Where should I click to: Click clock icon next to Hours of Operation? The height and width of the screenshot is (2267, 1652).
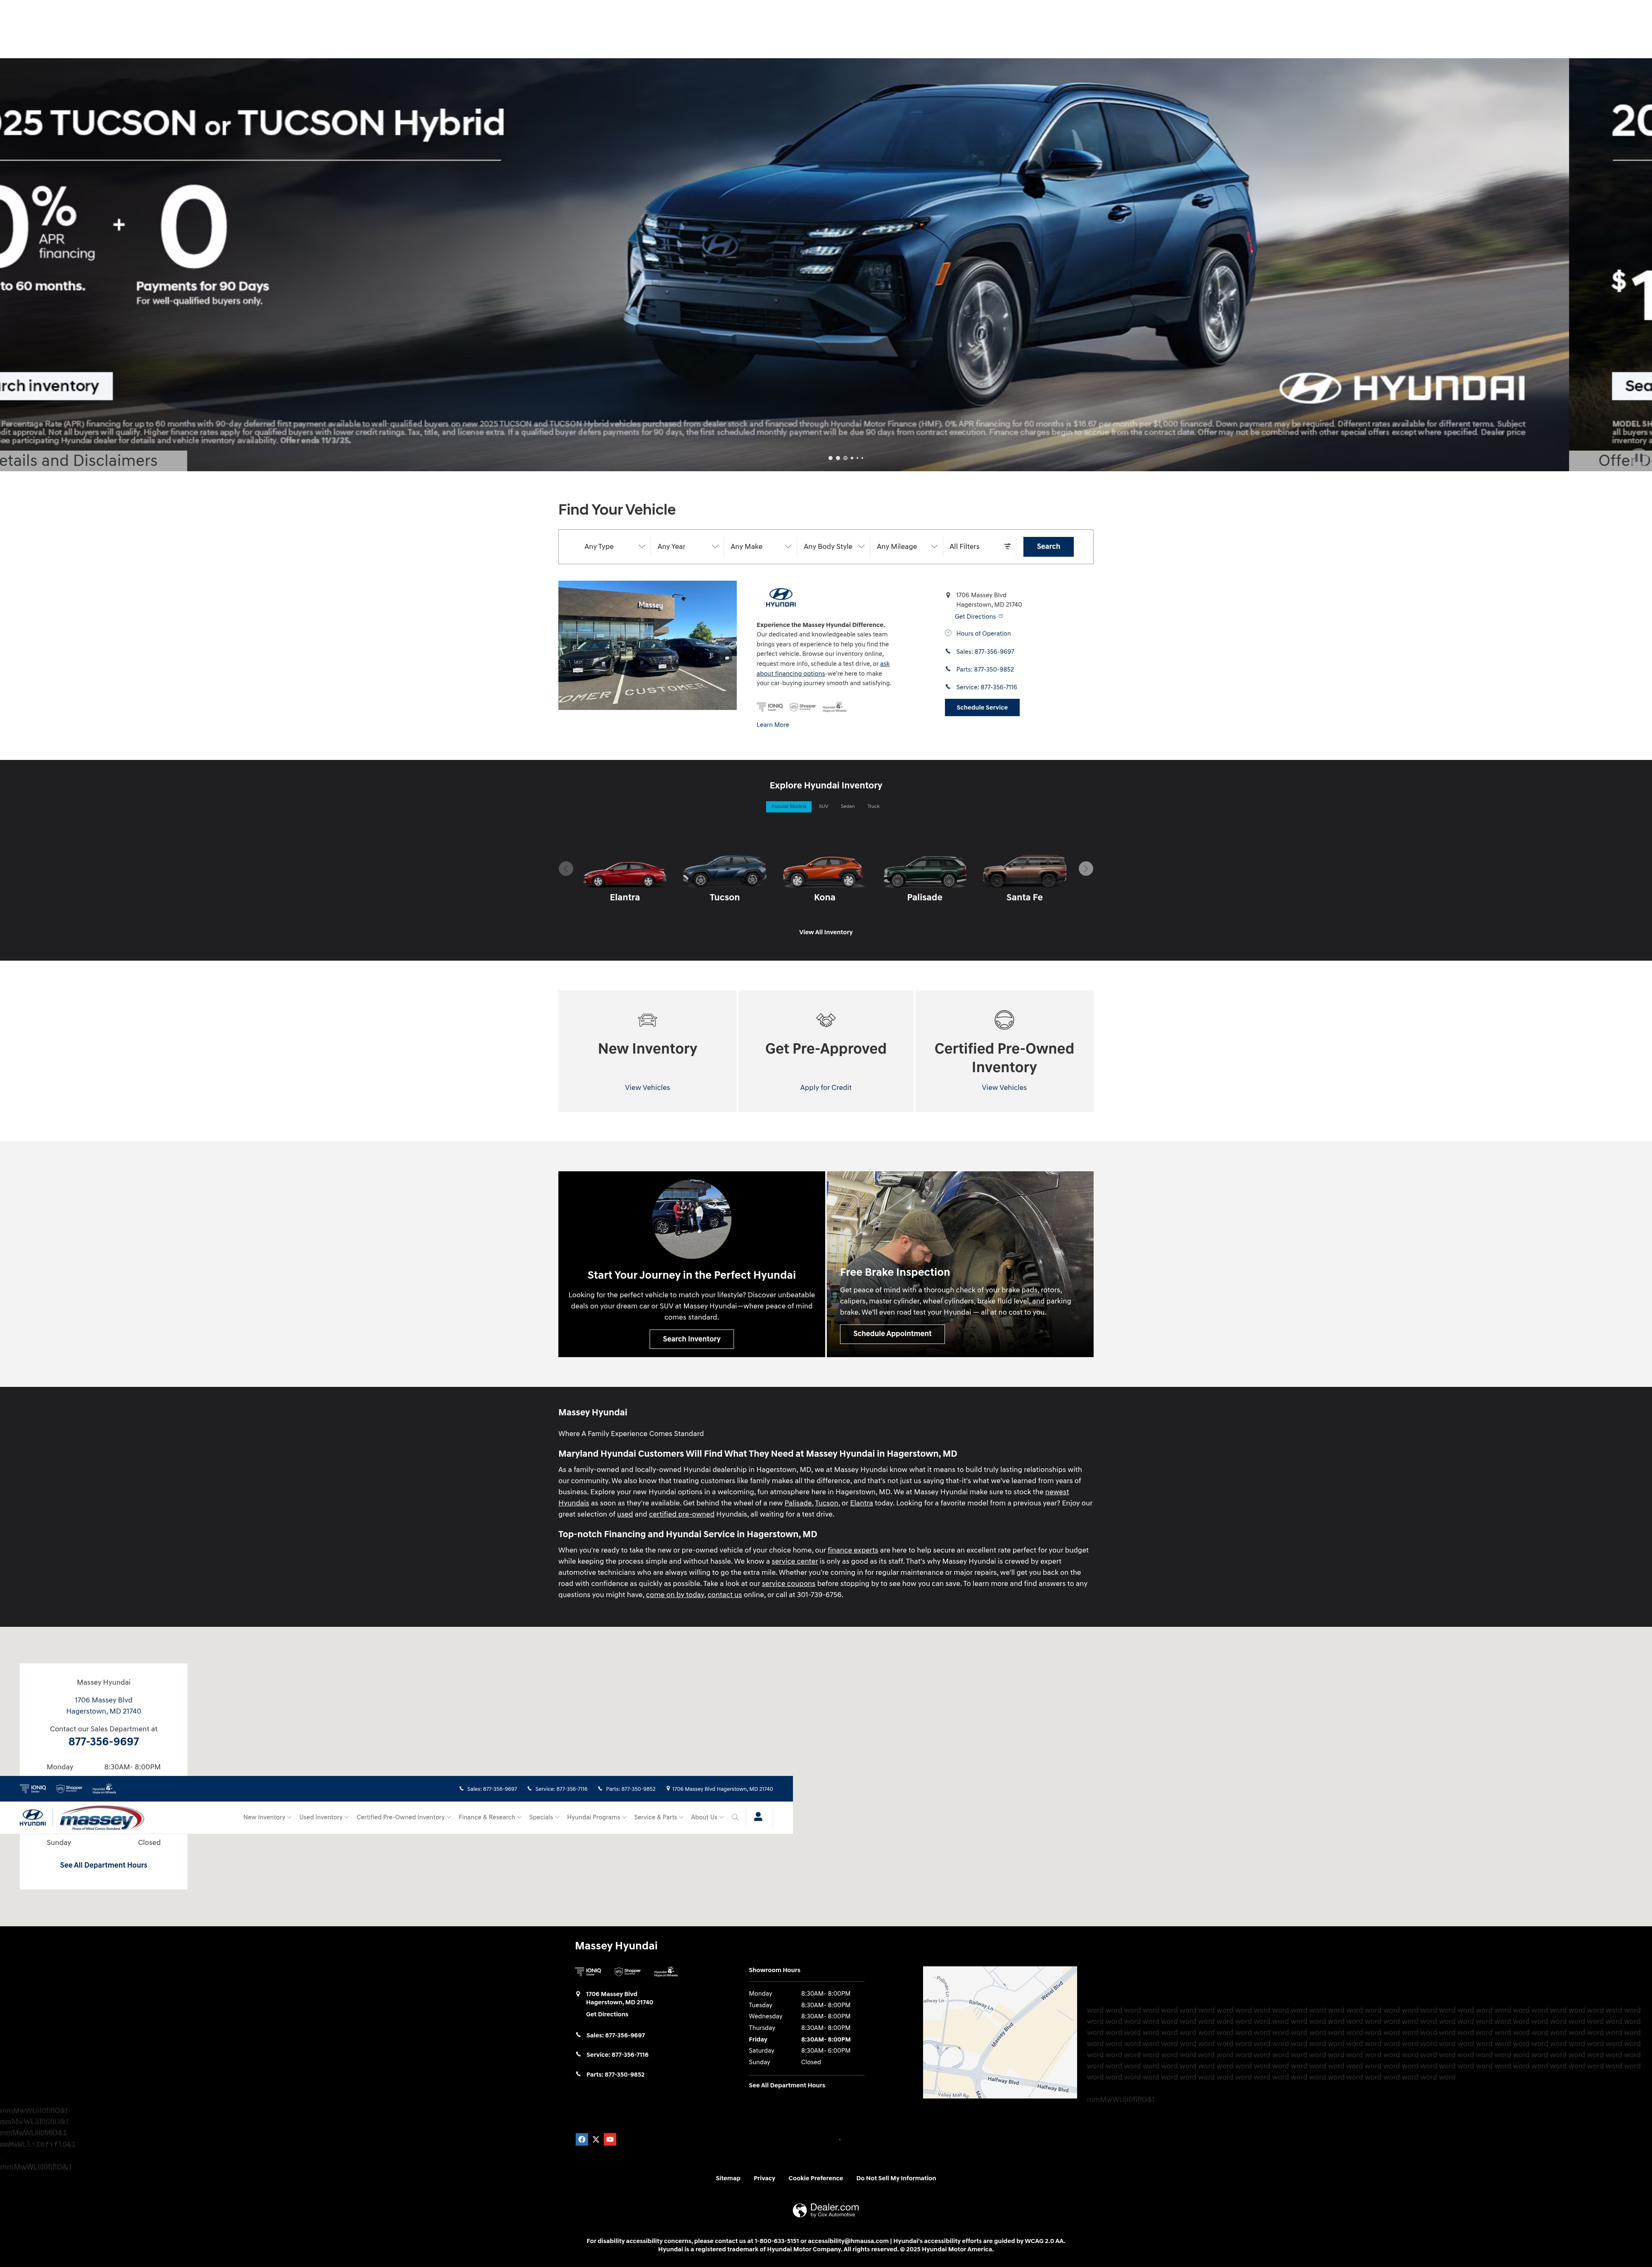948,633
